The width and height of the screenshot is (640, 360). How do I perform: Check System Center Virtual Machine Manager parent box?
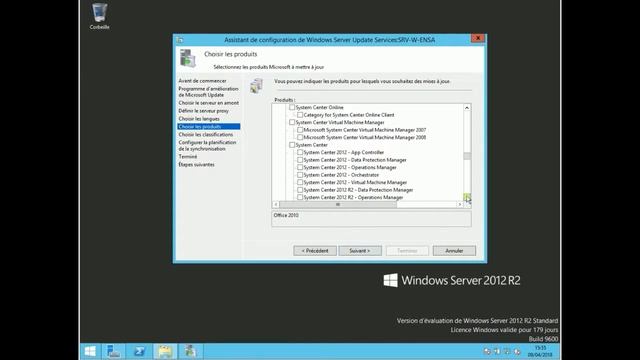pyautogui.click(x=292, y=122)
